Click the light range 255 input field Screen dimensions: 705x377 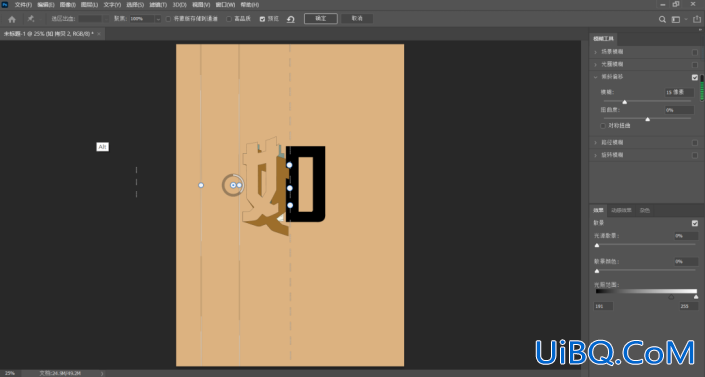[689, 306]
